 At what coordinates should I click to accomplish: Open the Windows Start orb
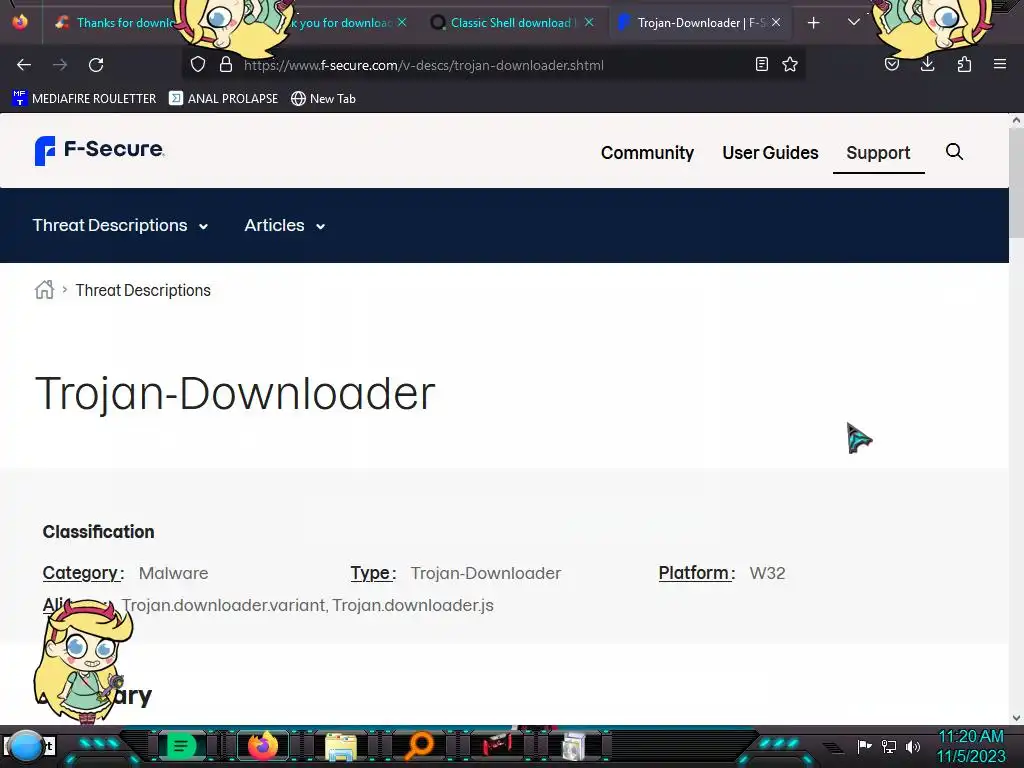(26, 746)
